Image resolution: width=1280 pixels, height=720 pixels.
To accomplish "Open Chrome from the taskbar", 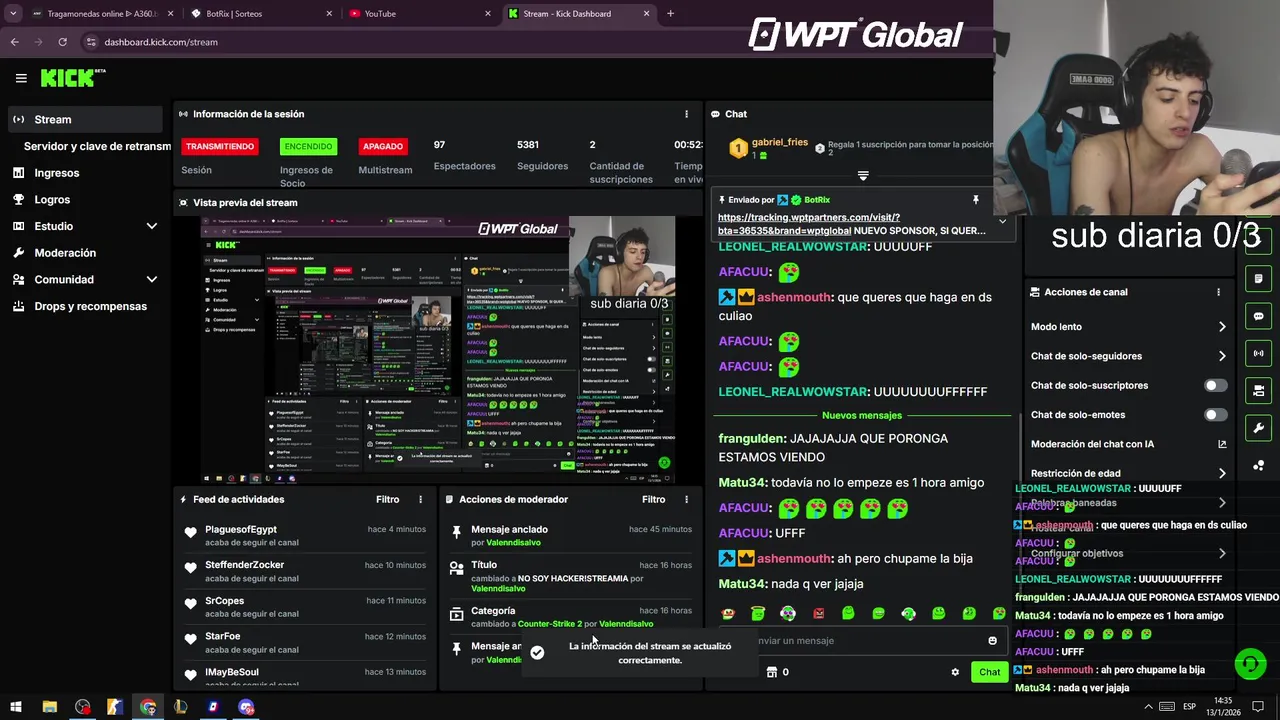I will (148, 707).
